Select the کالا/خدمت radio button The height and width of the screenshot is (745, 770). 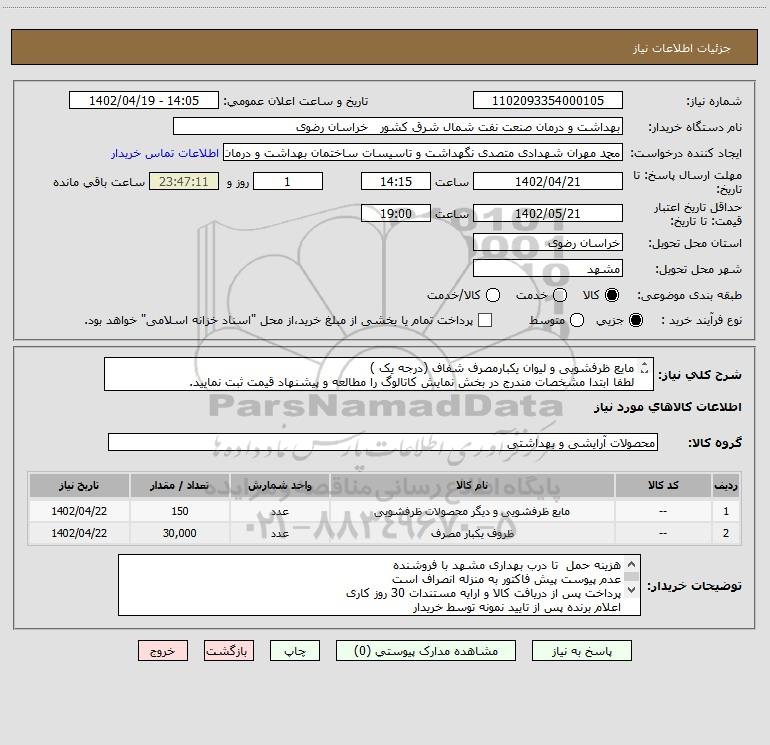pos(493,295)
